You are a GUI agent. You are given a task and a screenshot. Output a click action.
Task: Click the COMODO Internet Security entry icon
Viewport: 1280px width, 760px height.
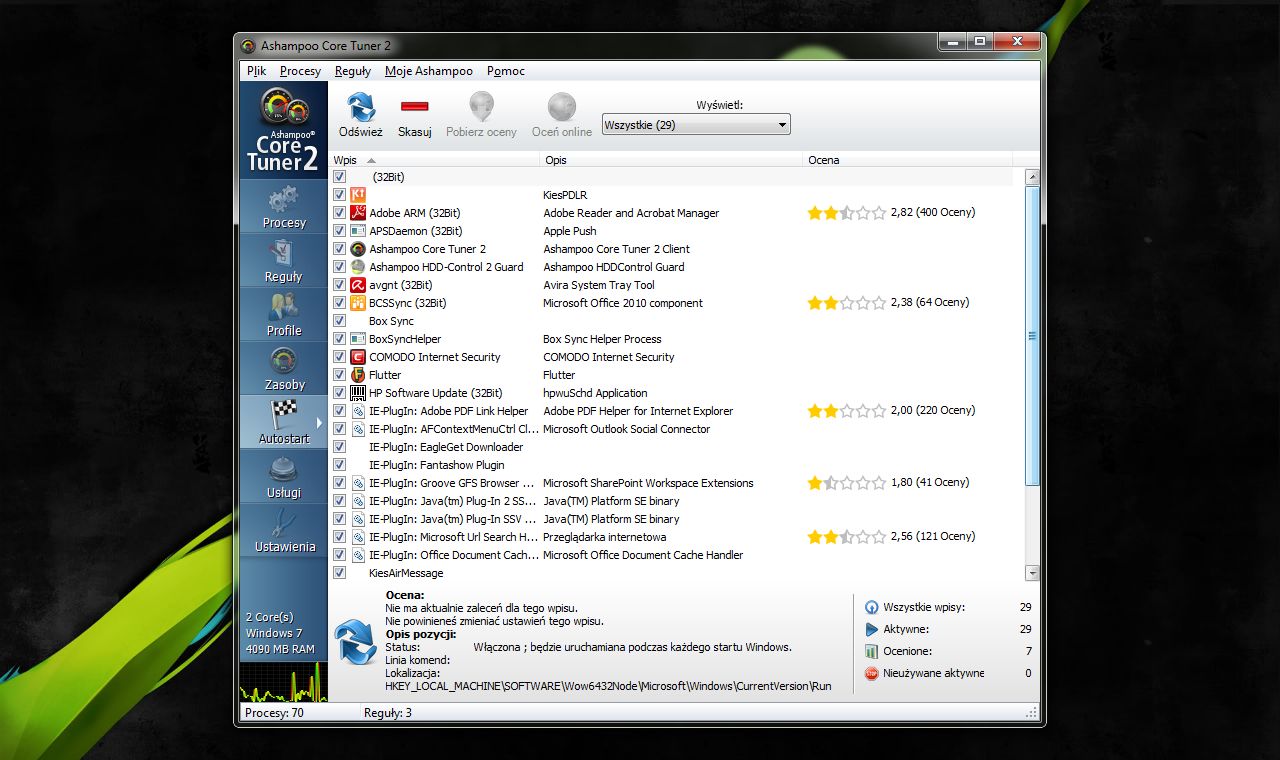coord(358,357)
